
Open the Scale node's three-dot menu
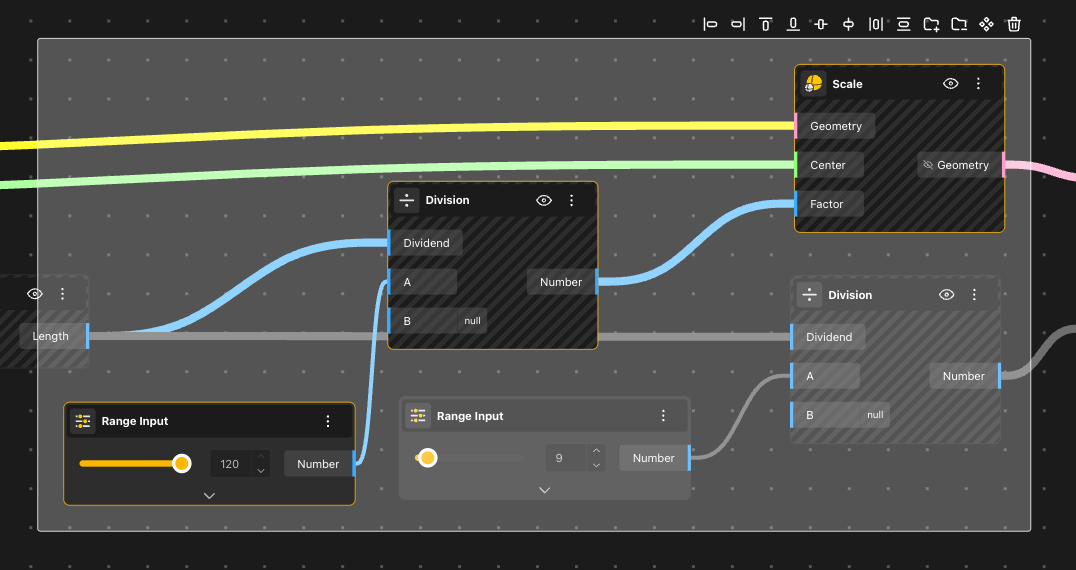coord(978,84)
